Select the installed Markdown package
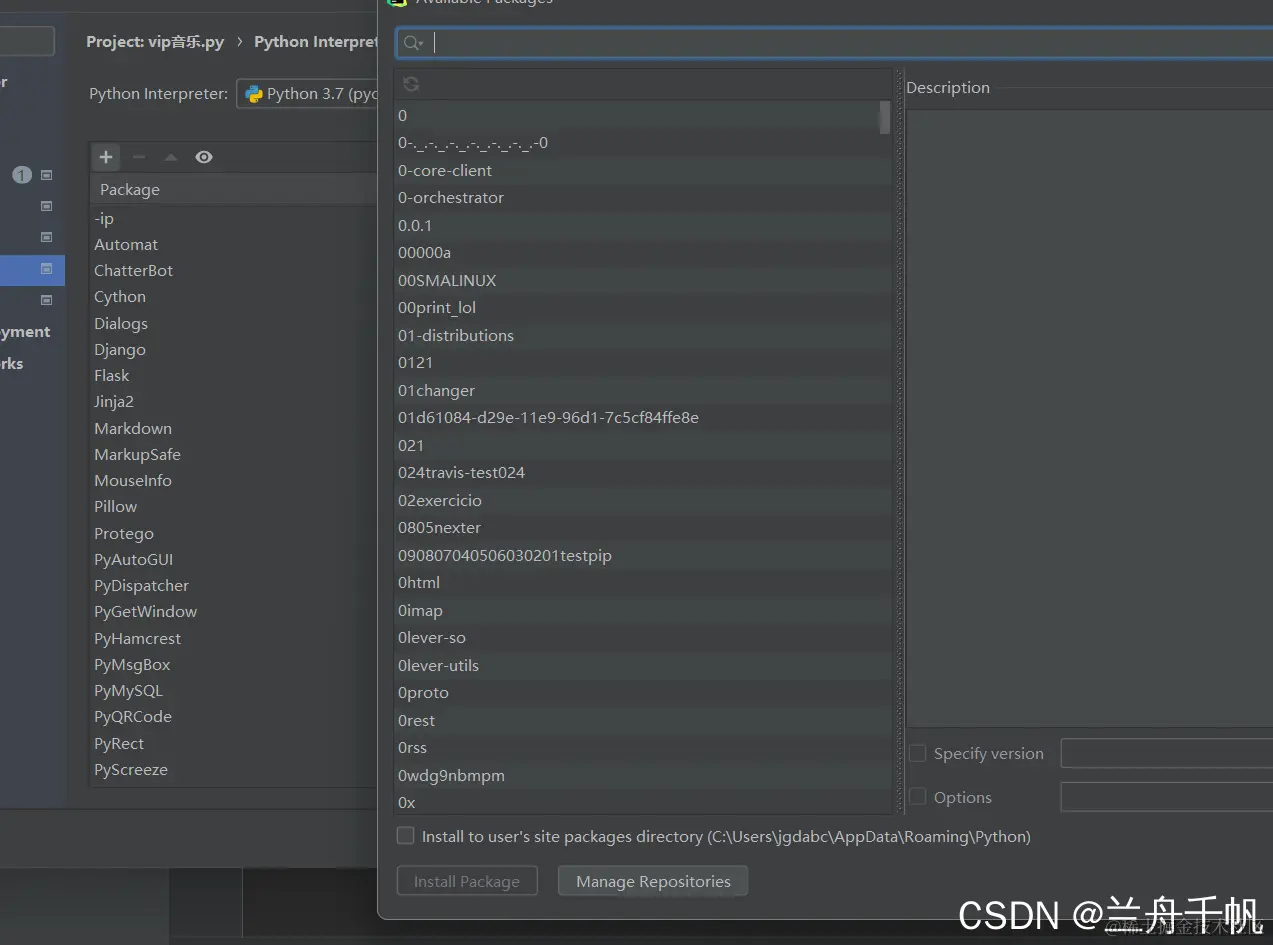 [x=234, y=429]
